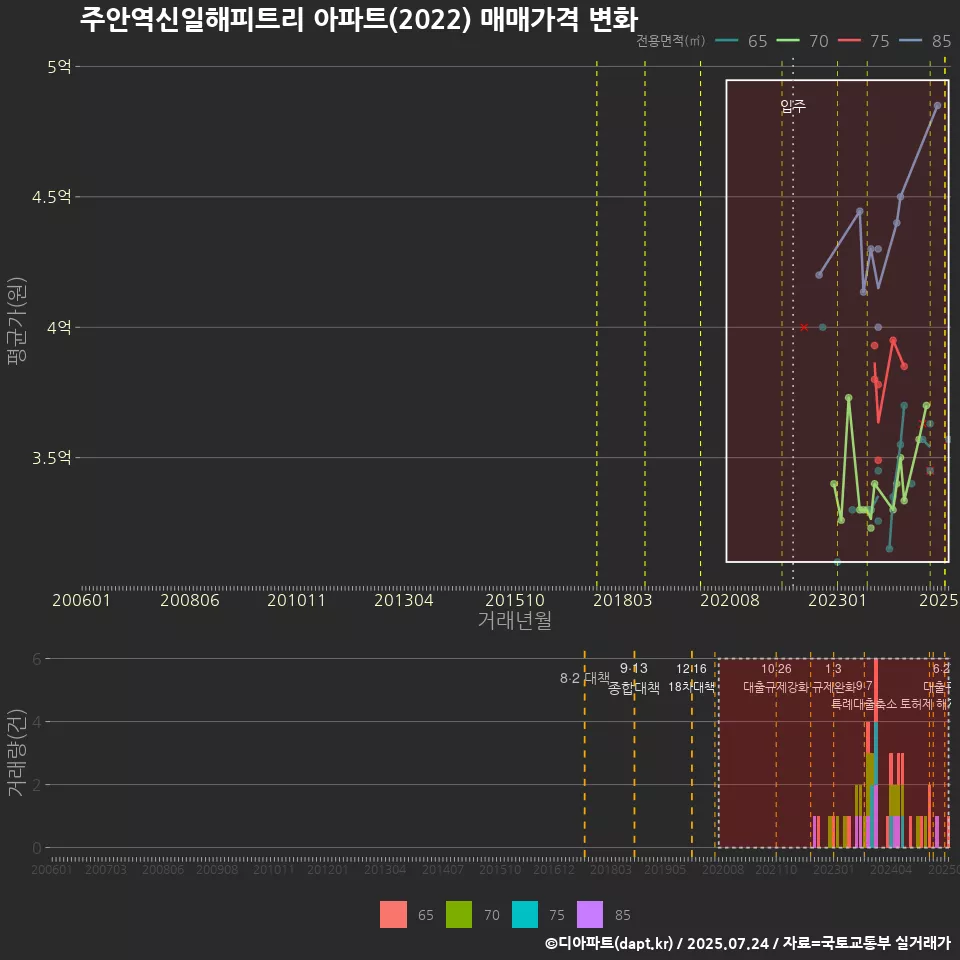Click the '특례대출축소' annotation text
The height and width of the screenshot is (960, 960).
864,704
